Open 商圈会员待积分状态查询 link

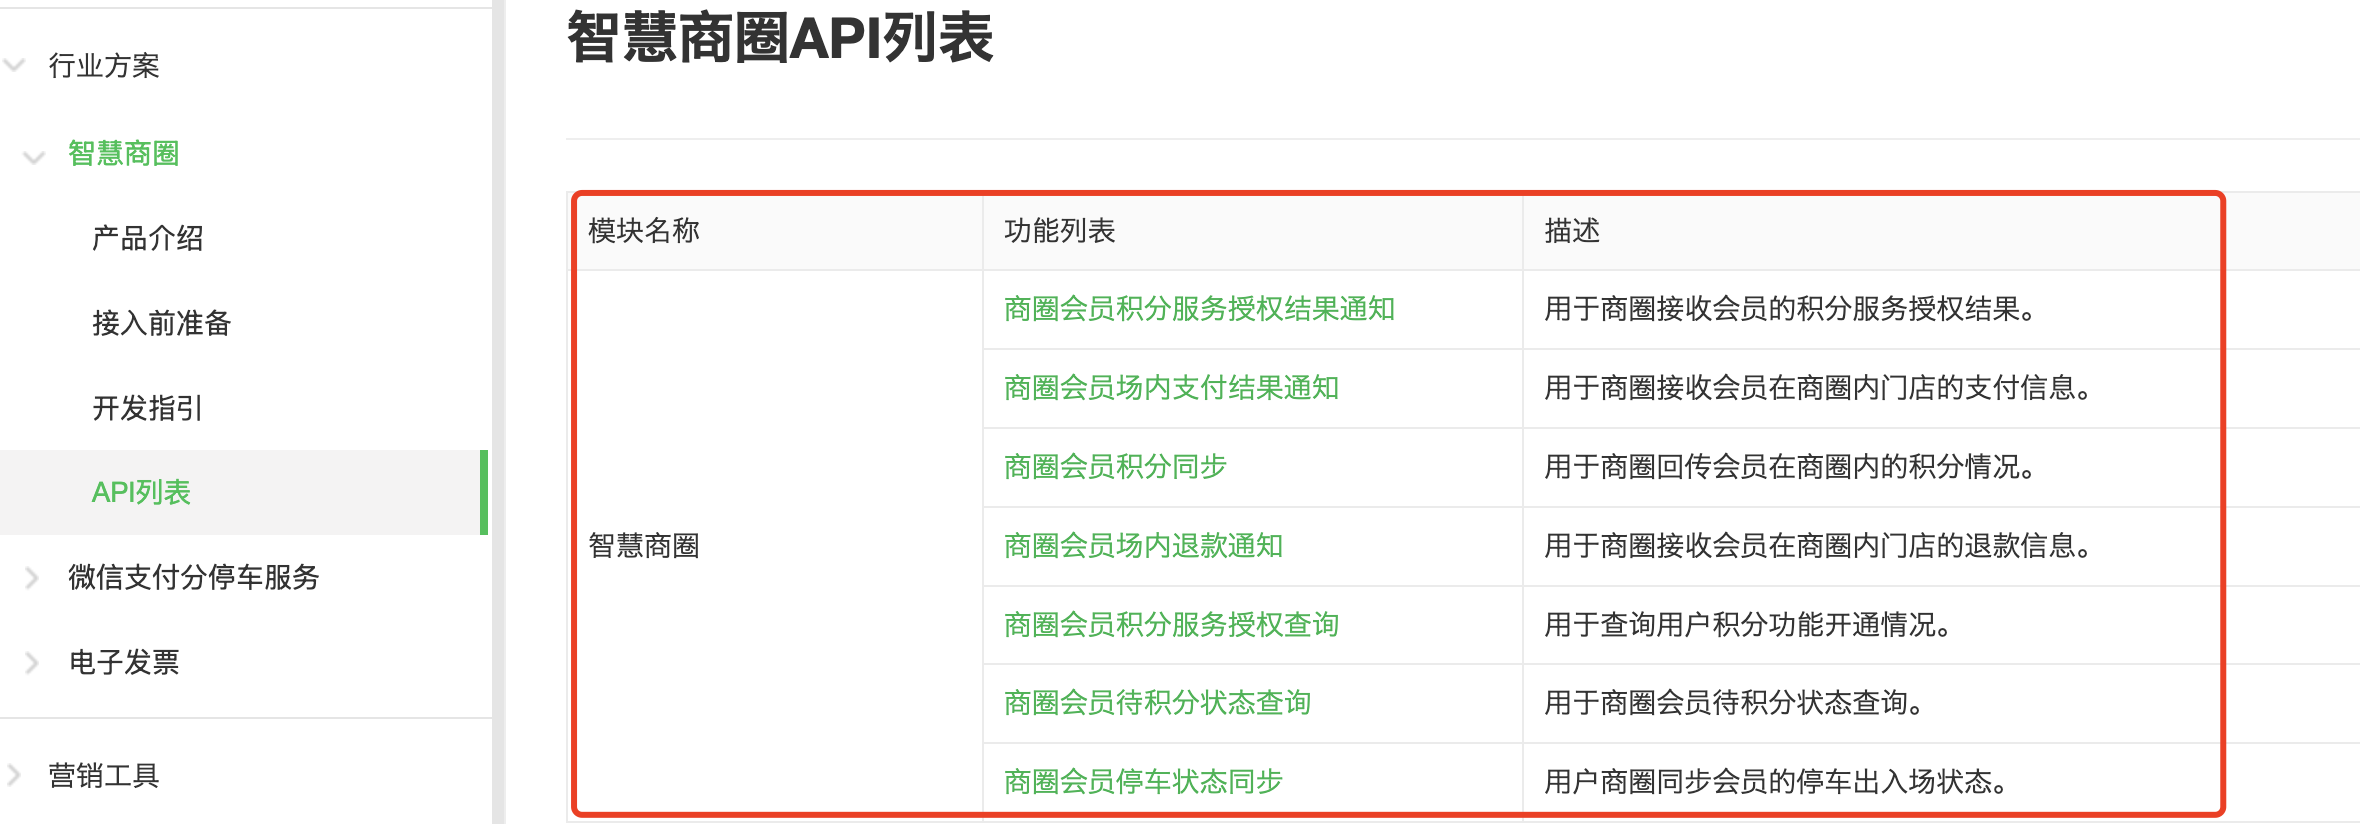point(1157,703)
